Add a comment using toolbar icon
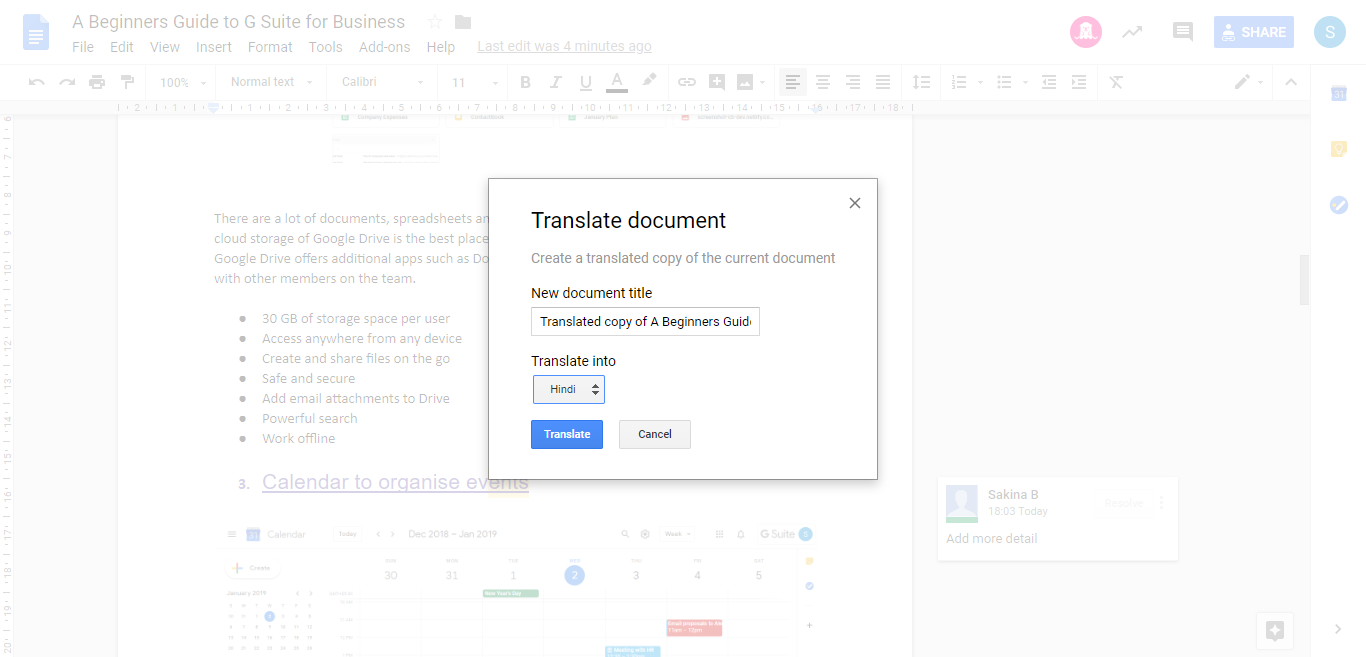Image resolution: width=1366 pixels, height=657 pixels. 717,82
